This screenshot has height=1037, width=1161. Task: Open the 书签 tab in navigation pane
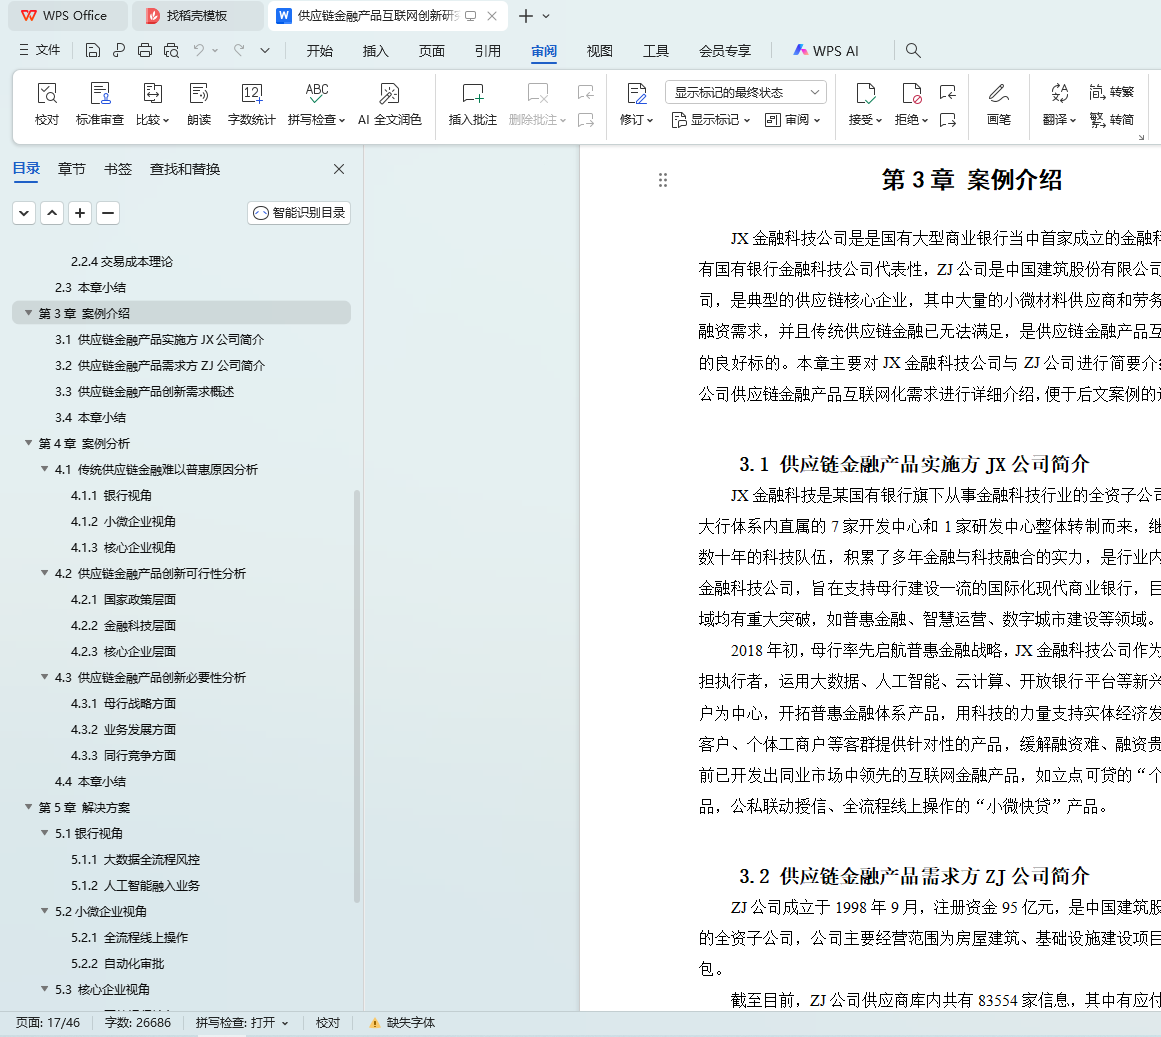point(118,169)
